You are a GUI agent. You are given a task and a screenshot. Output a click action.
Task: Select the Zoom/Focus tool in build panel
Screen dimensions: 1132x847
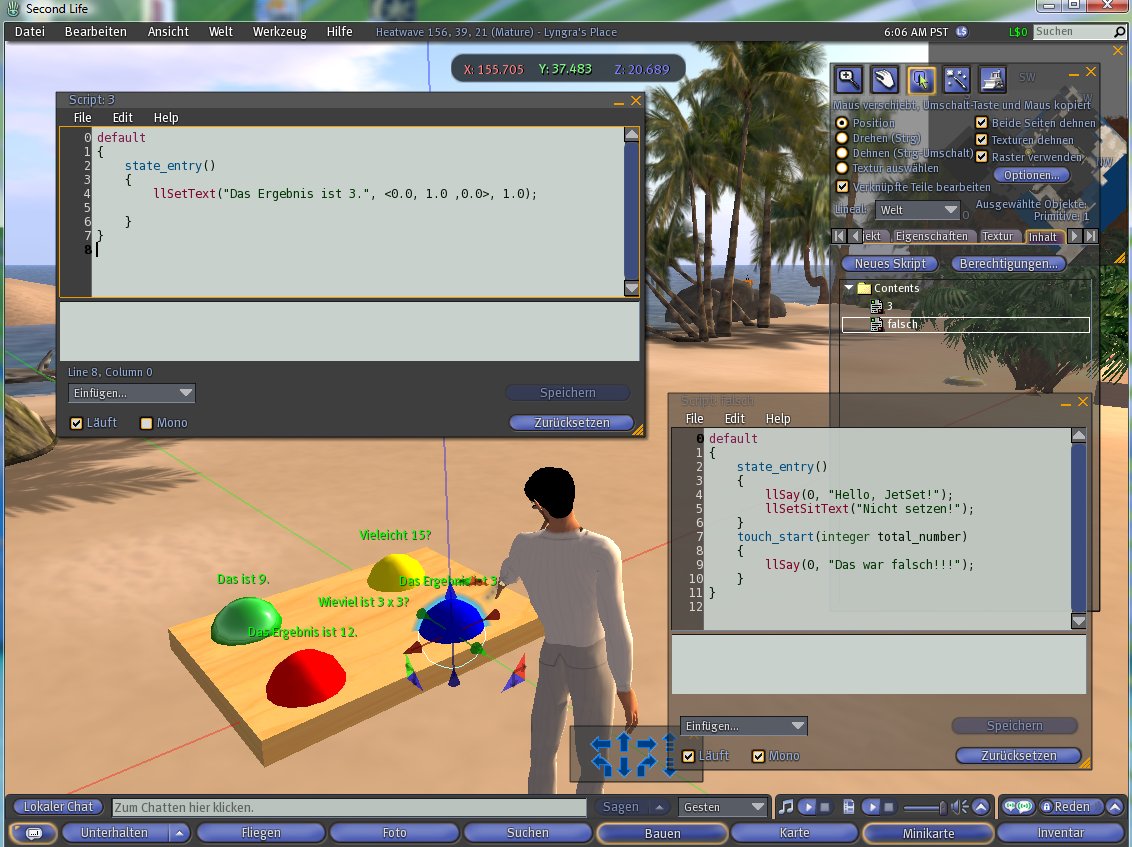[848, 79]
